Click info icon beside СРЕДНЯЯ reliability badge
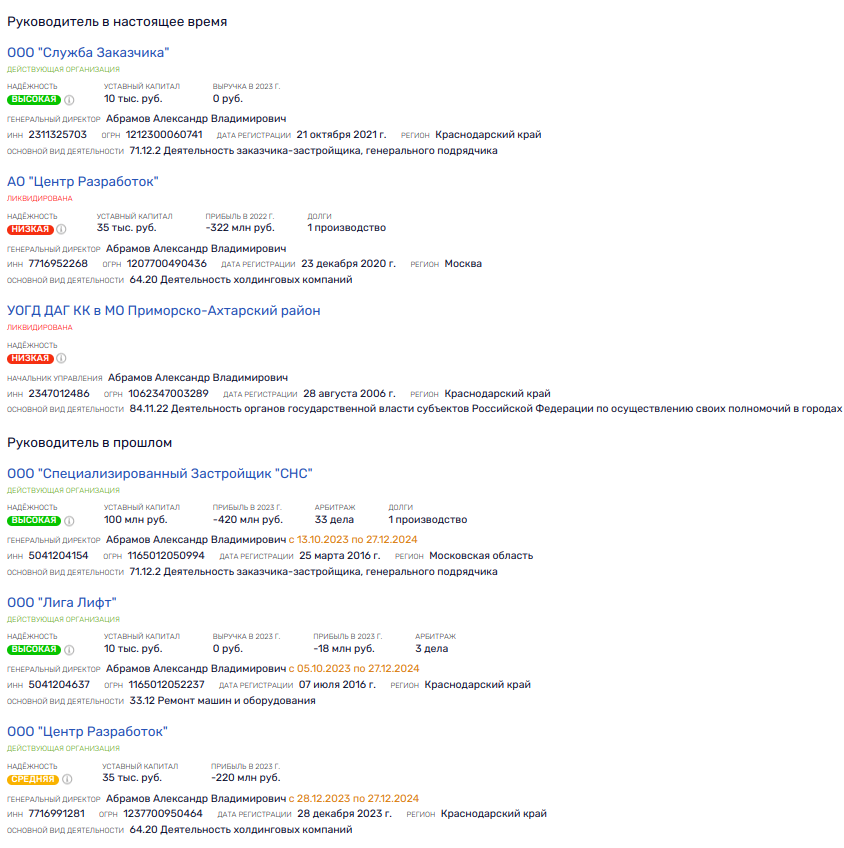Image resolution: width=844 pixels, height=848 pixels. tap(67, 779)
